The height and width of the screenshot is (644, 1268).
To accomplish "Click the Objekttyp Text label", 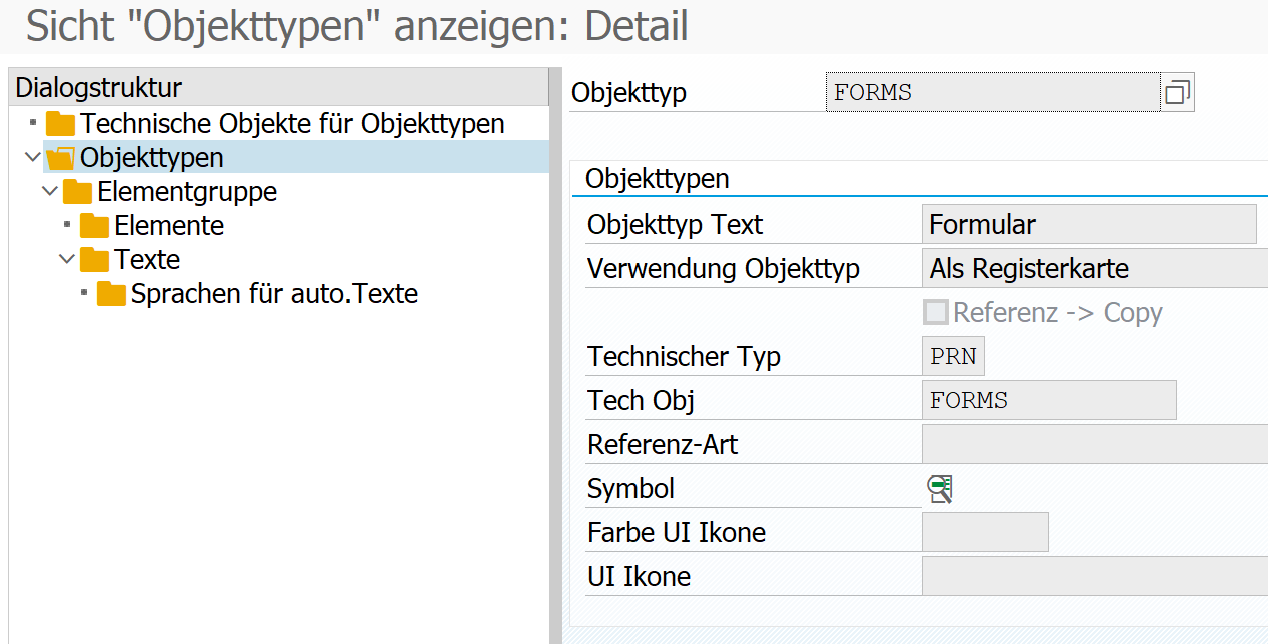I will coord(675,225).
